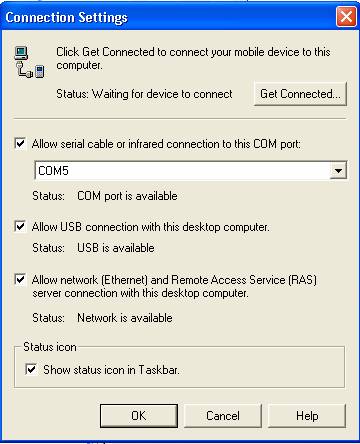This screenshot has width=360, height=444.
Task: Click the 'Status icon' group box heading
Action: point(50,347)
